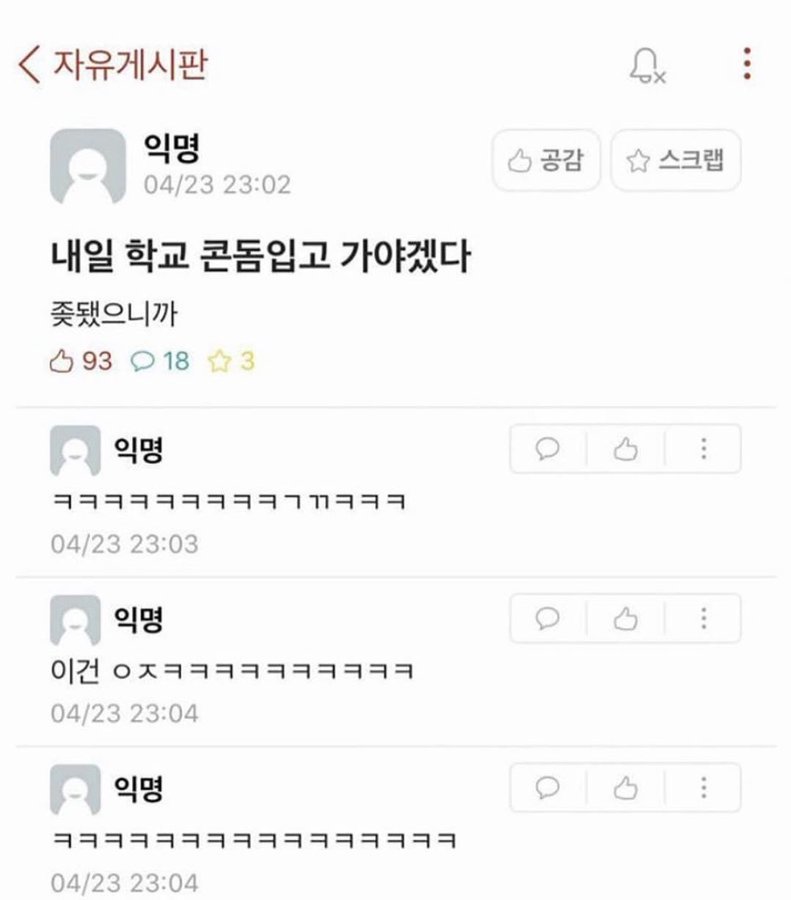Screen dimensions: 791x900
Task: Open more options on the first comment
Action: point(703,449)
